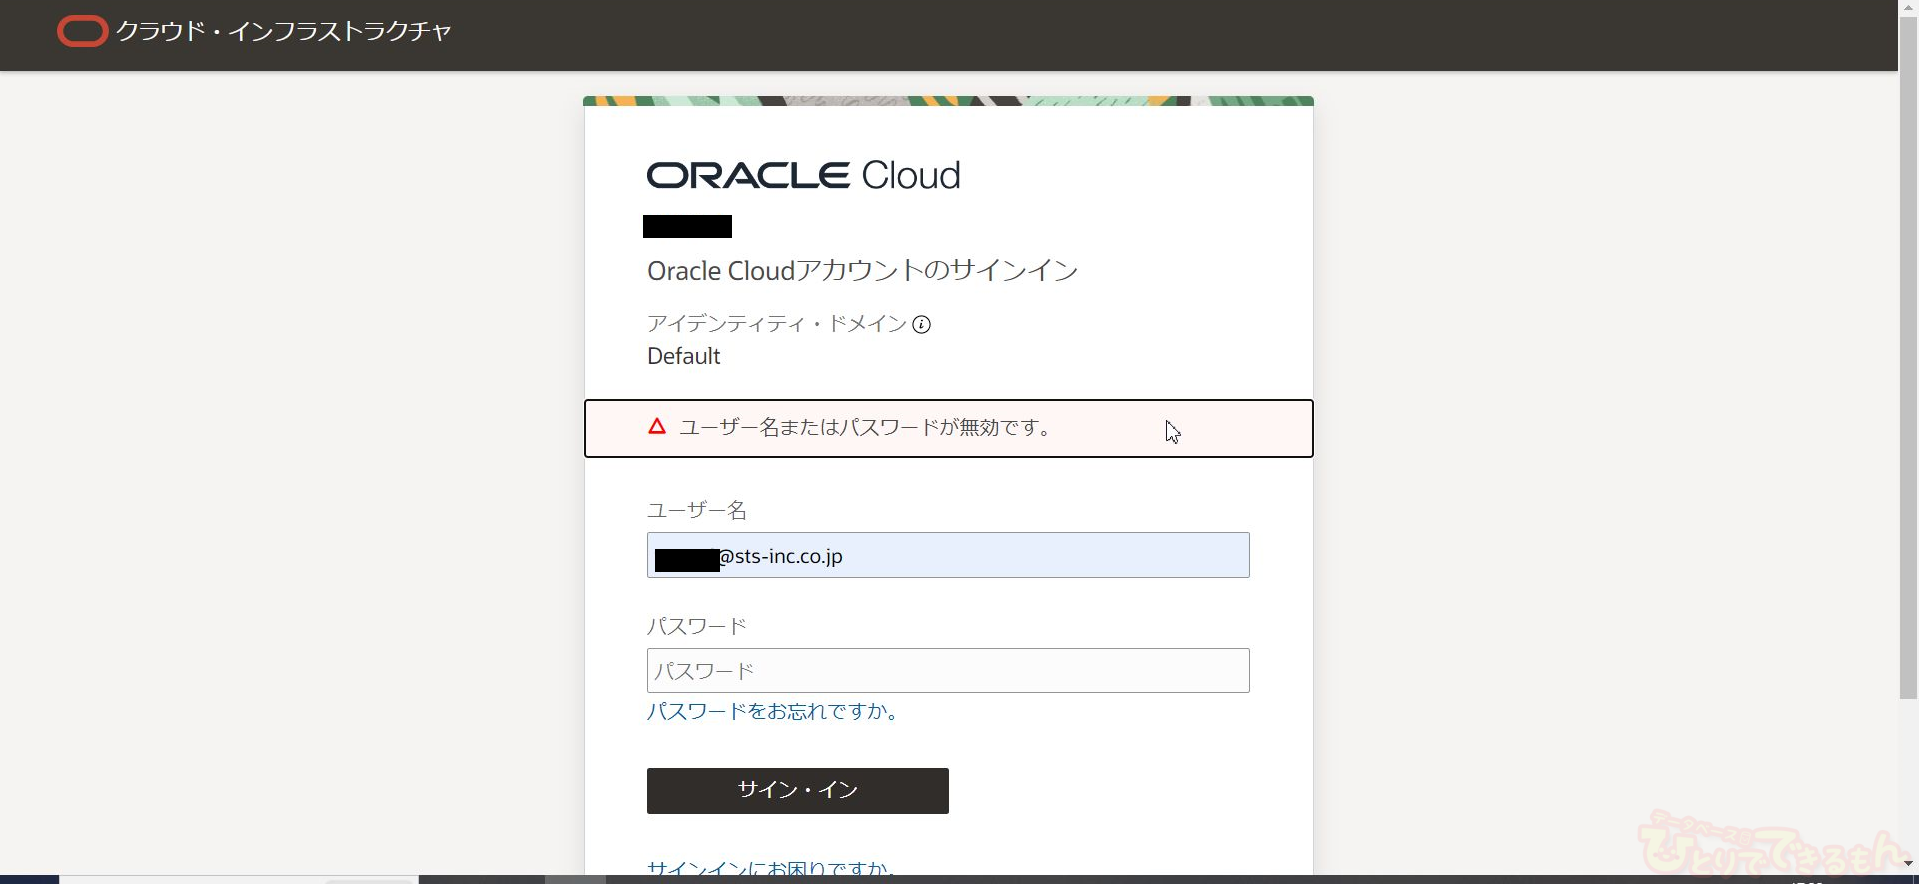1919x884 pixels.
Task: Click the サイン・イン button
Action: tap(797, 790)
